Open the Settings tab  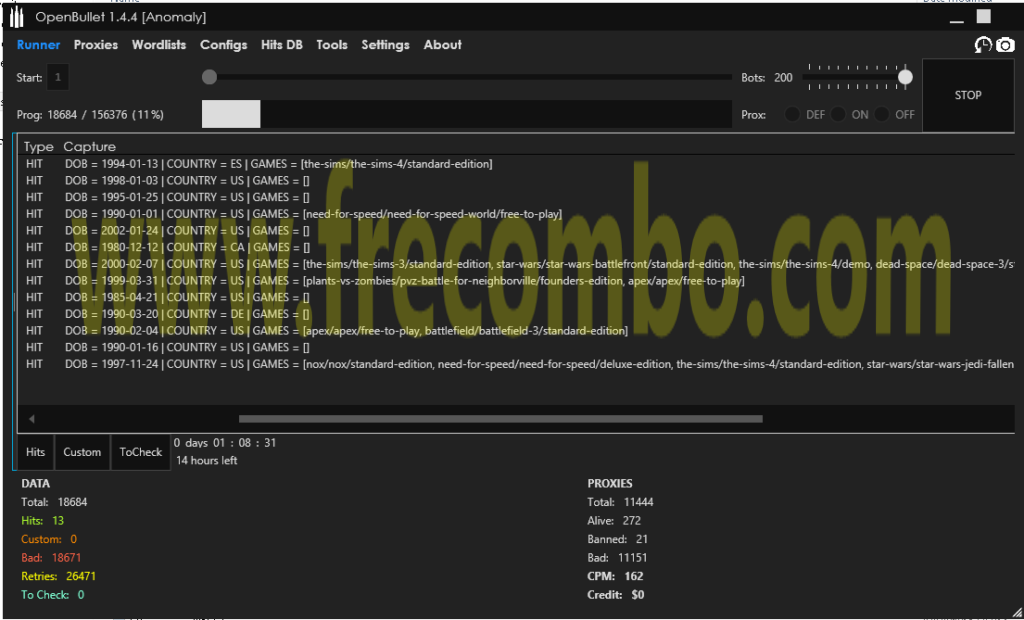pos(386,45)
